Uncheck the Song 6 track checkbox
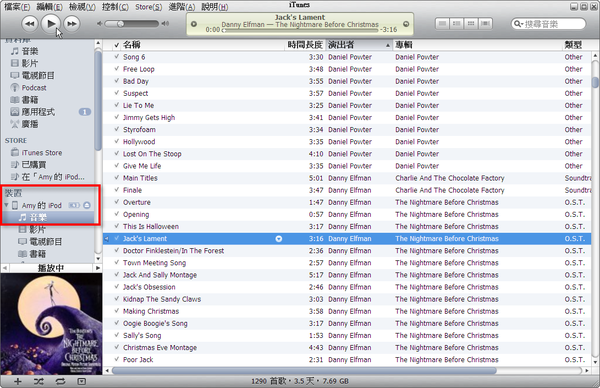The image size is (600, 388). coord(117,57)
